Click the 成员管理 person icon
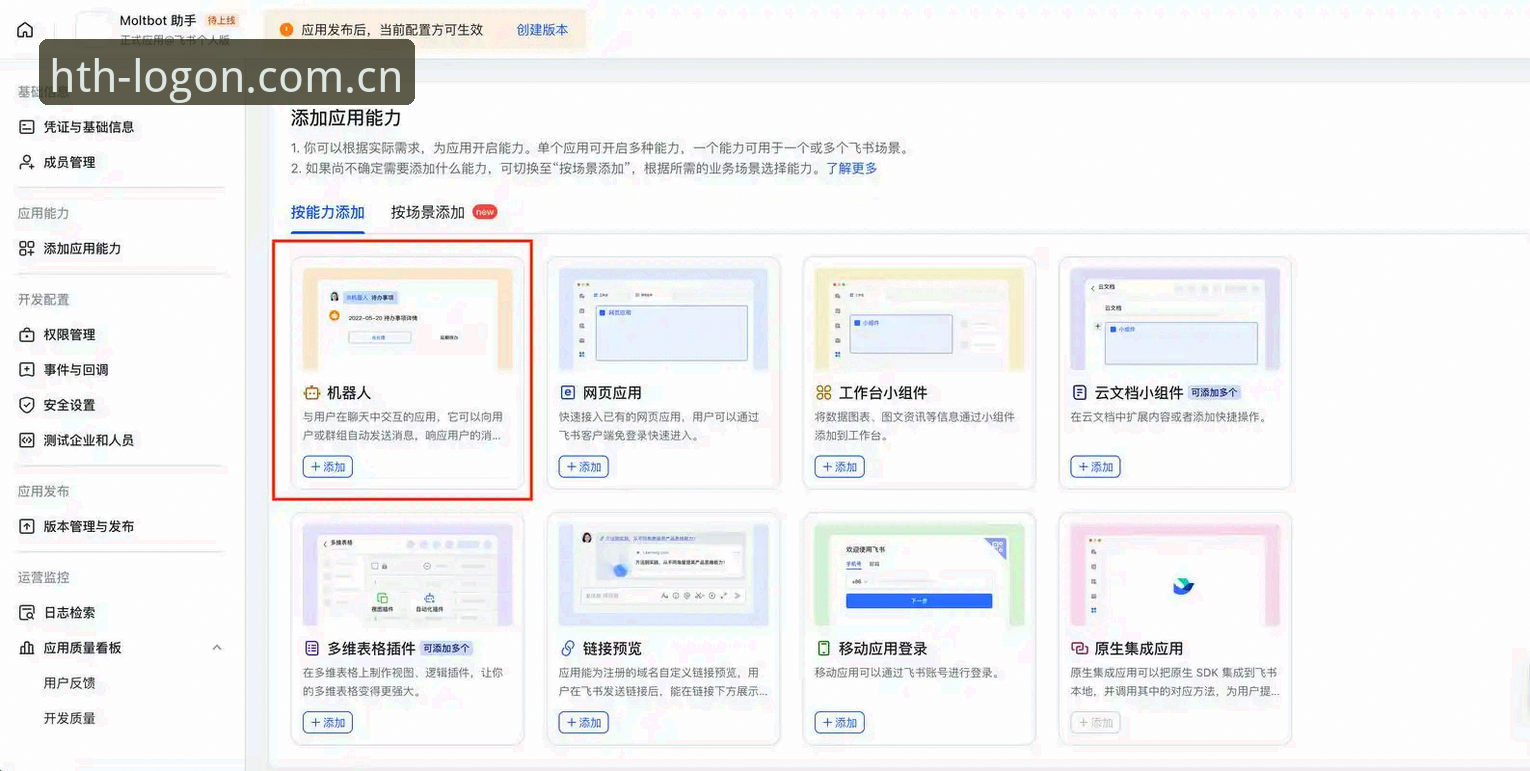 (x=27, y=162)
